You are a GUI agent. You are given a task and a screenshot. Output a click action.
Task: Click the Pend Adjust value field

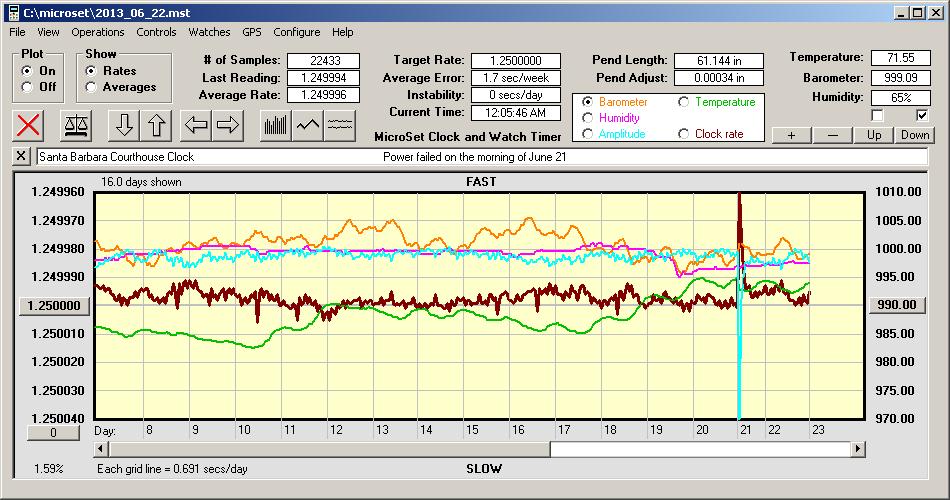click(719, 78)
